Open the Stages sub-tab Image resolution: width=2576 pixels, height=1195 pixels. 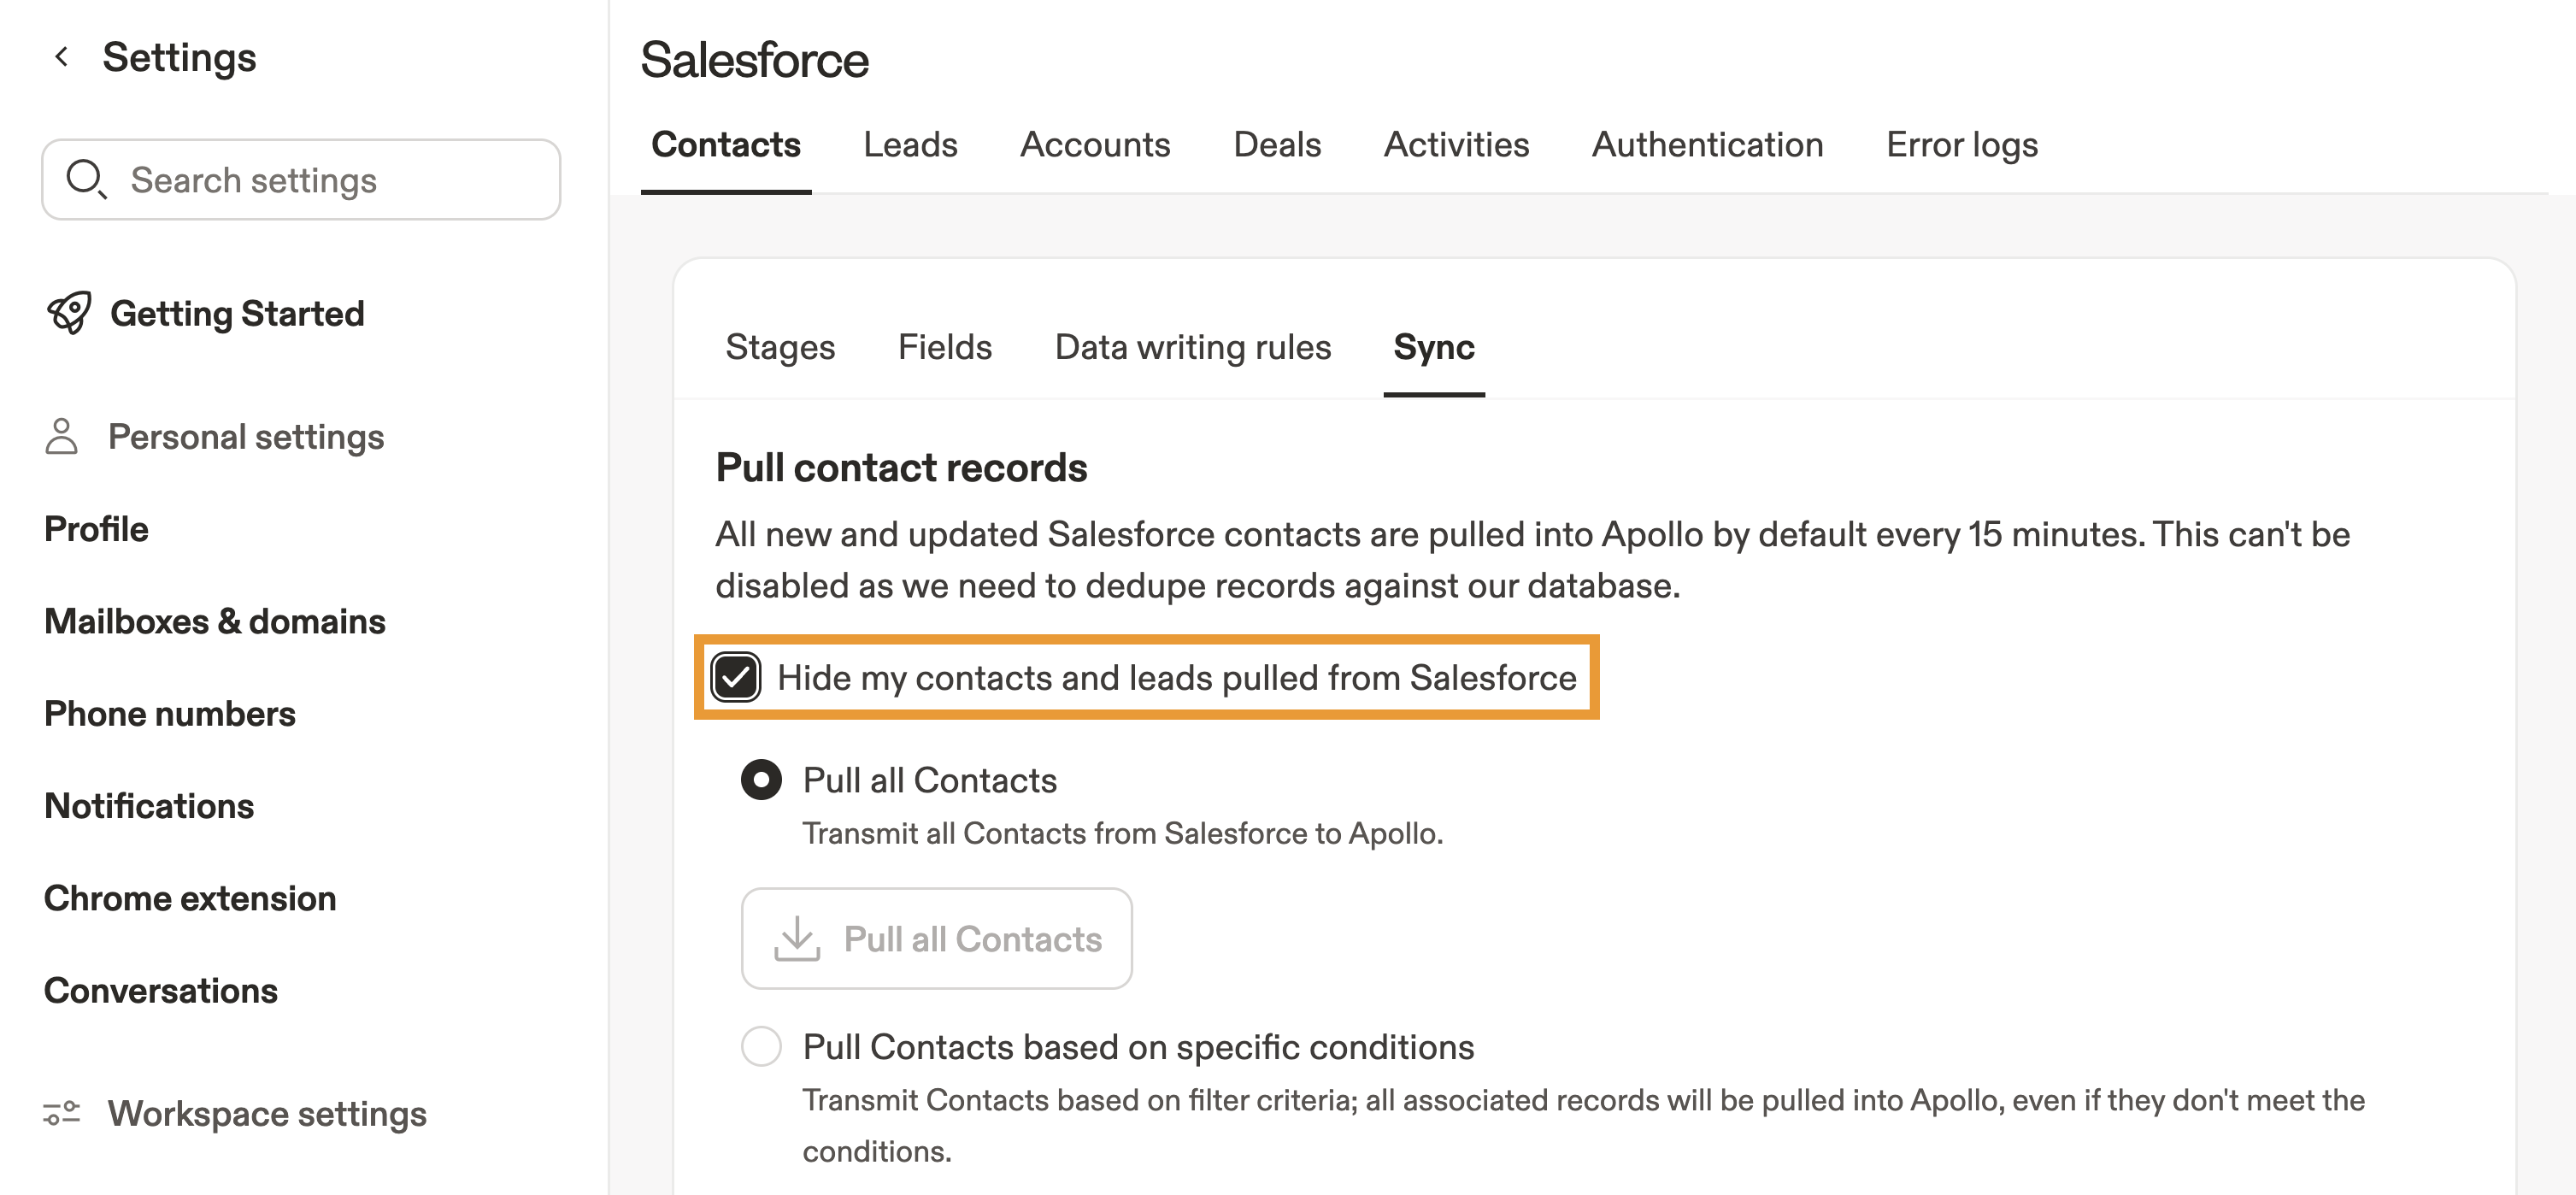(x=780, y=347)
